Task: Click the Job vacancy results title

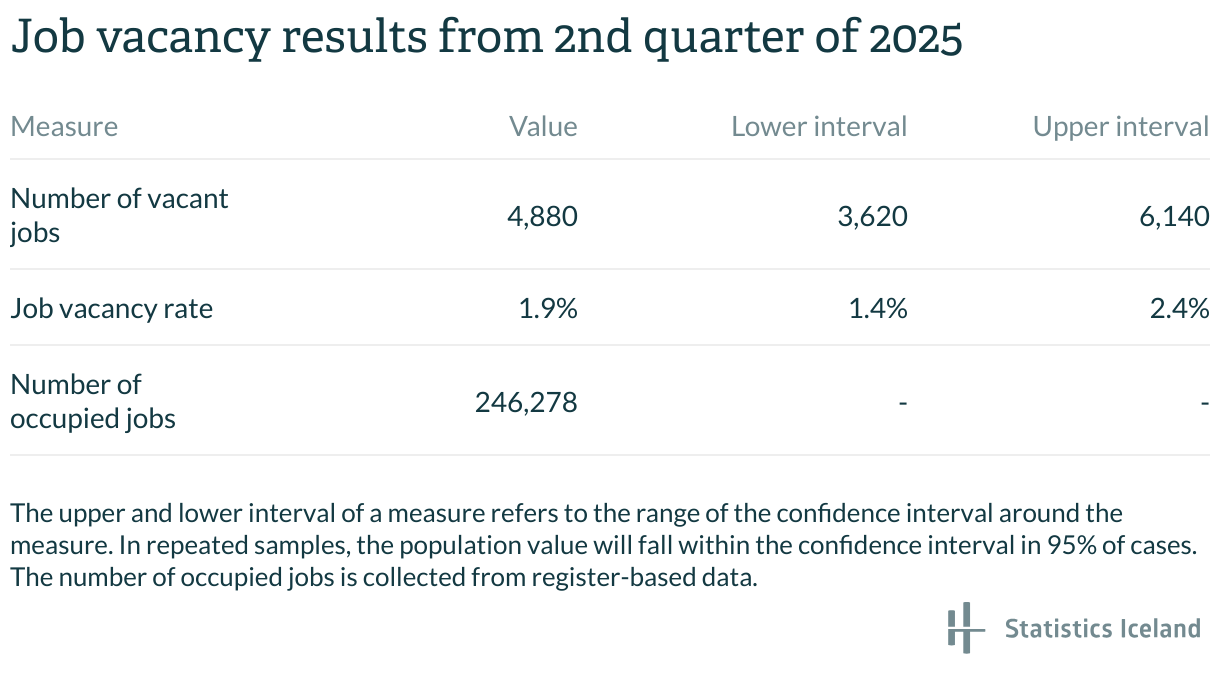Action: point(486,38)
